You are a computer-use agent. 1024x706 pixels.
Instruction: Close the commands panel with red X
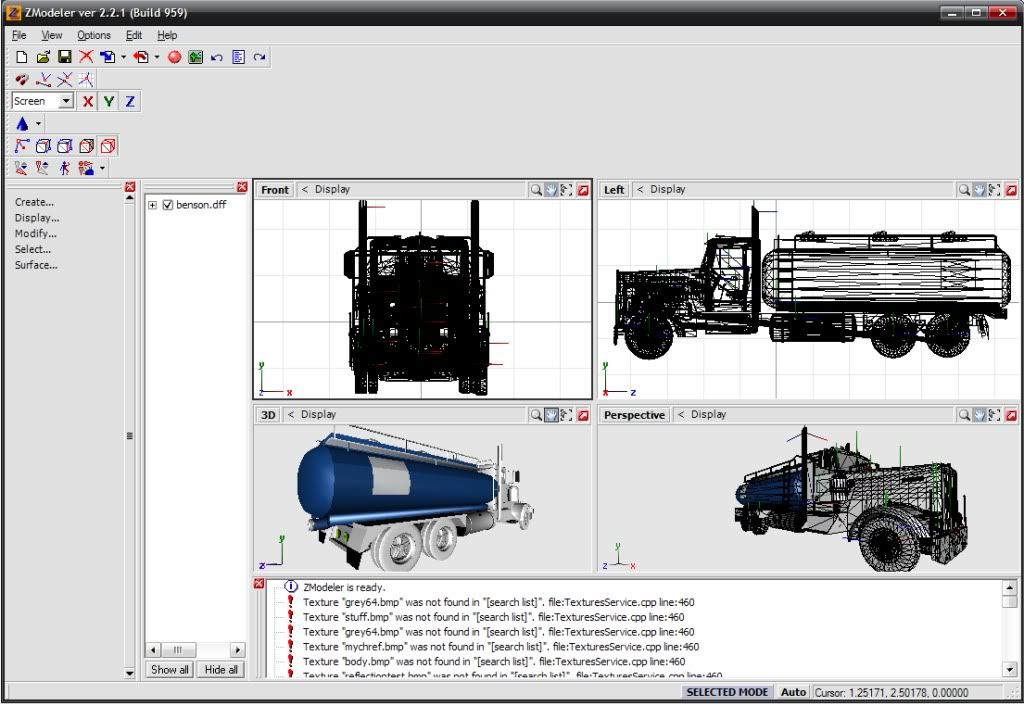[x=130, y=187]
